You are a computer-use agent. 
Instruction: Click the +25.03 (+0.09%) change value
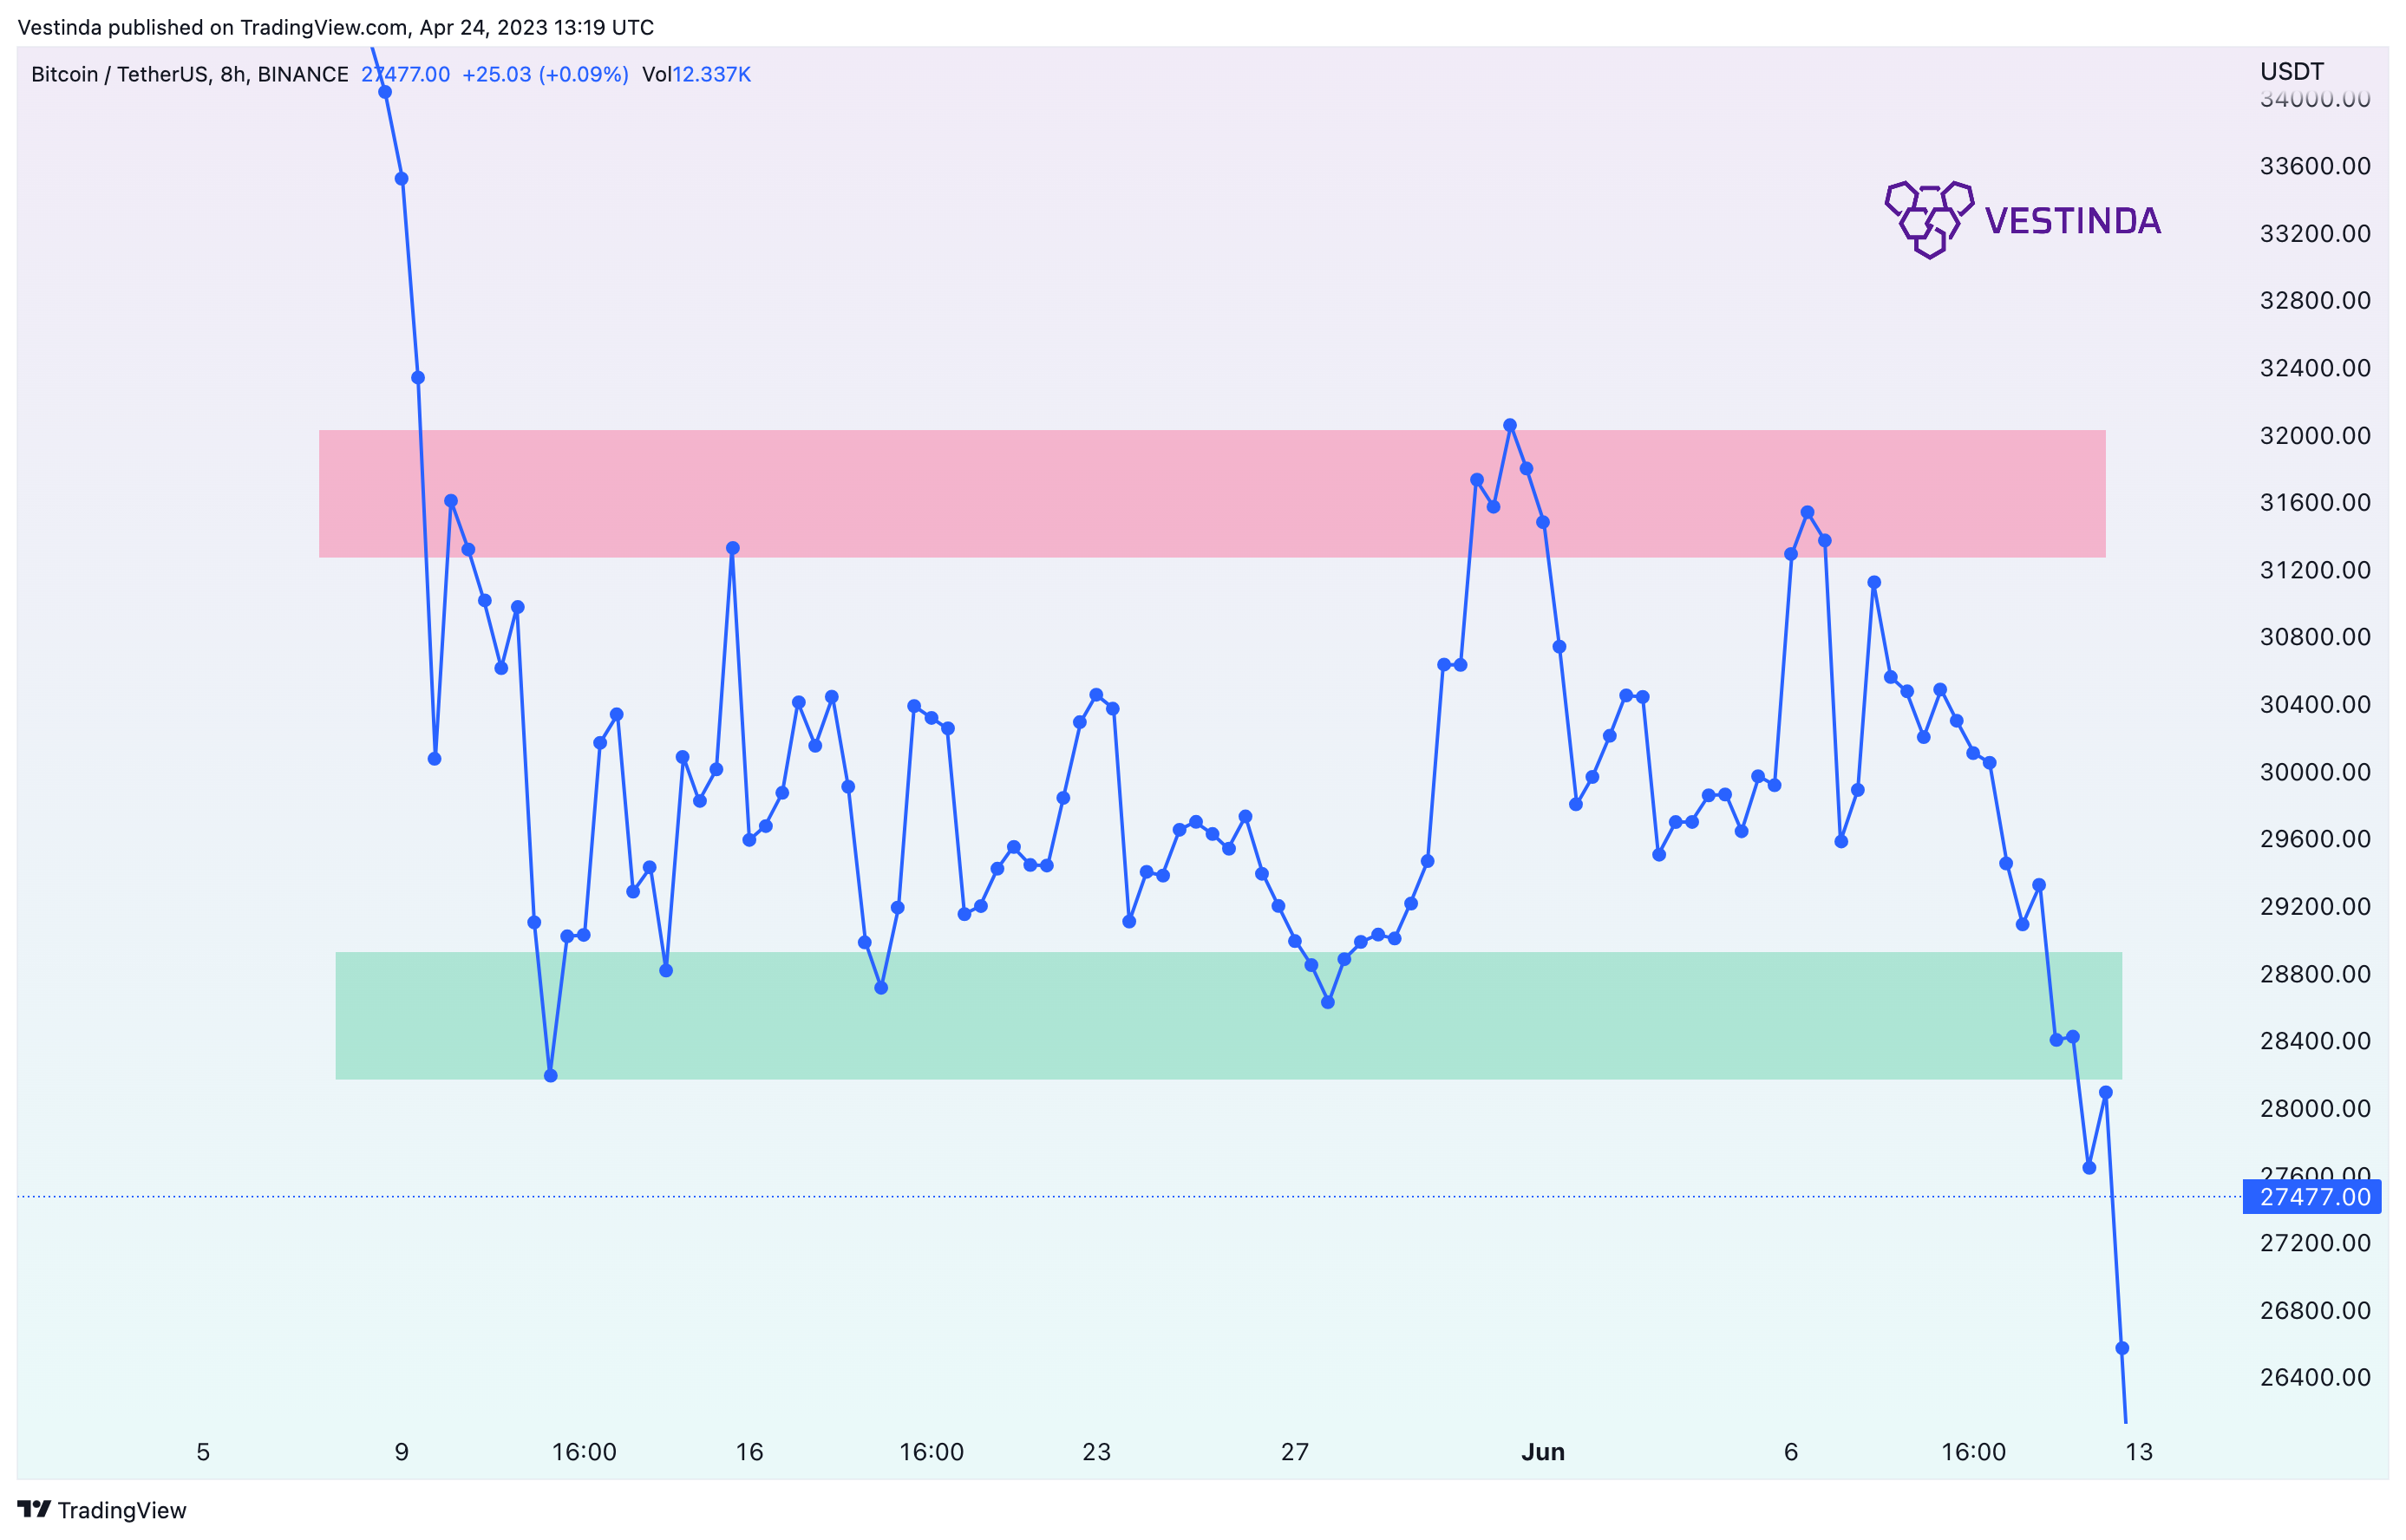(x=545, y=74)
